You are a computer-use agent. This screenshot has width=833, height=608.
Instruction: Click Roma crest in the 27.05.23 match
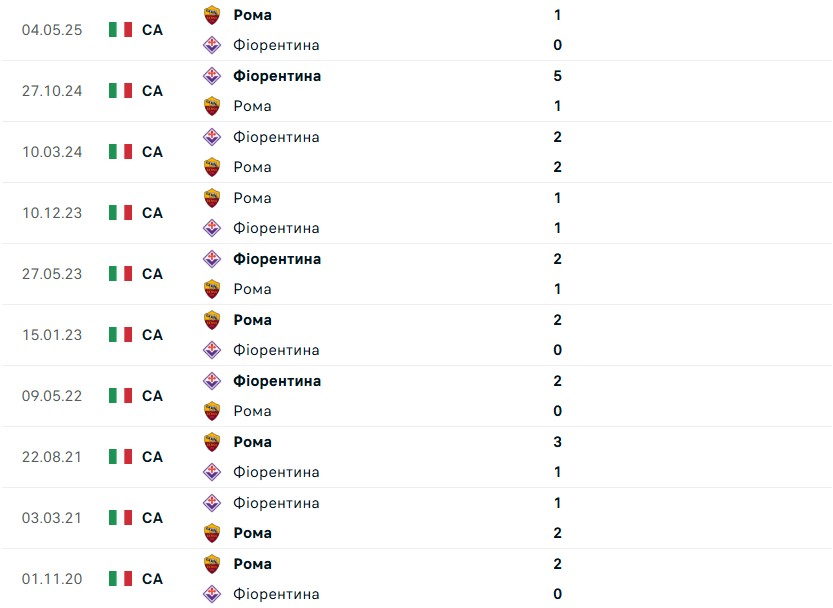[211, 289]
